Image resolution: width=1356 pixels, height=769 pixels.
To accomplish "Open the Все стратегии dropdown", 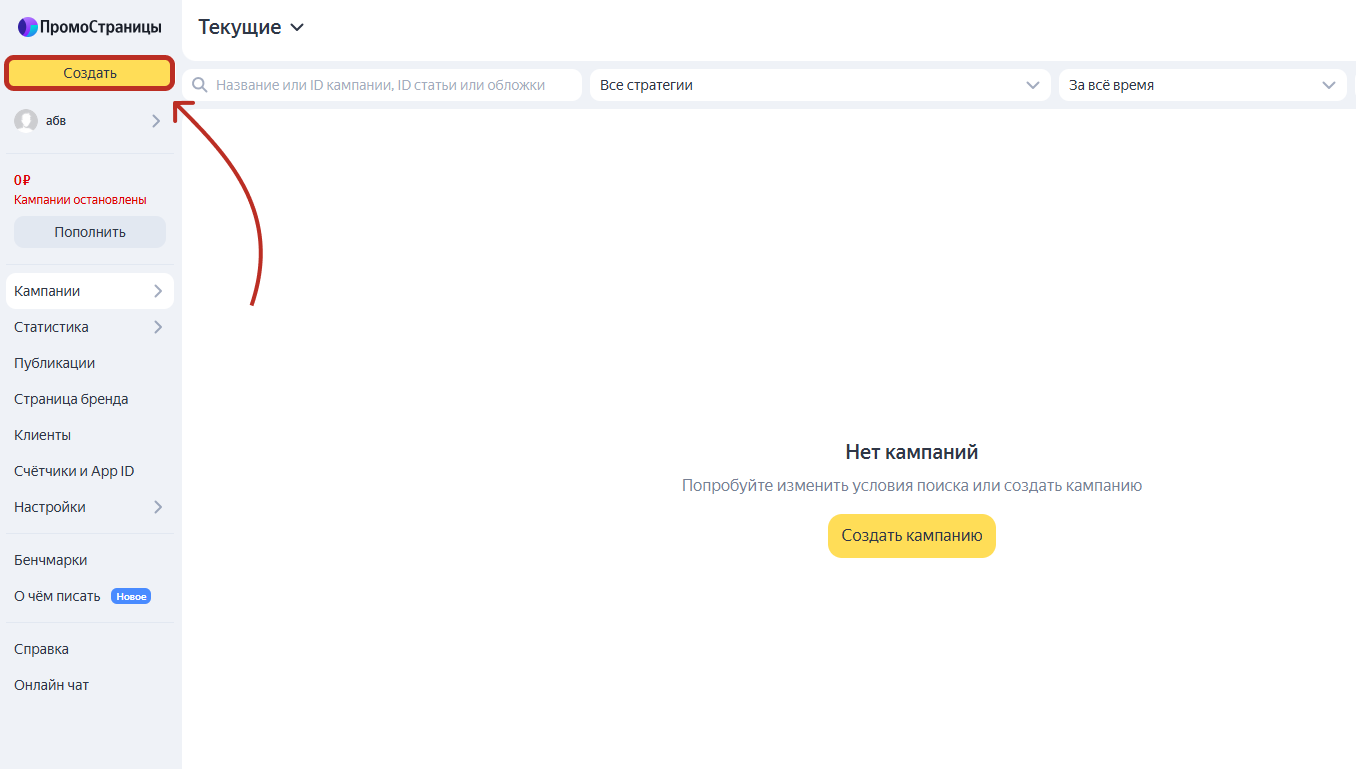I will click(820, 85).
